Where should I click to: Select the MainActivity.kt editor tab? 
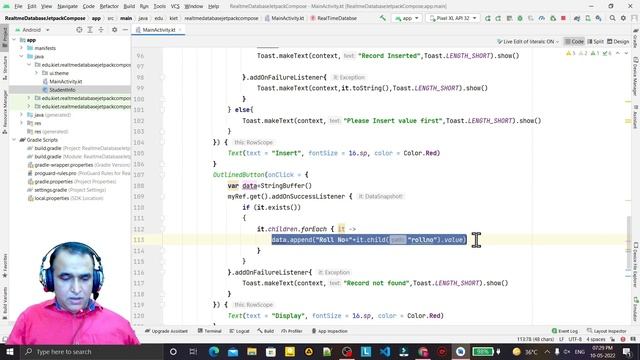[x=158, y=30]
